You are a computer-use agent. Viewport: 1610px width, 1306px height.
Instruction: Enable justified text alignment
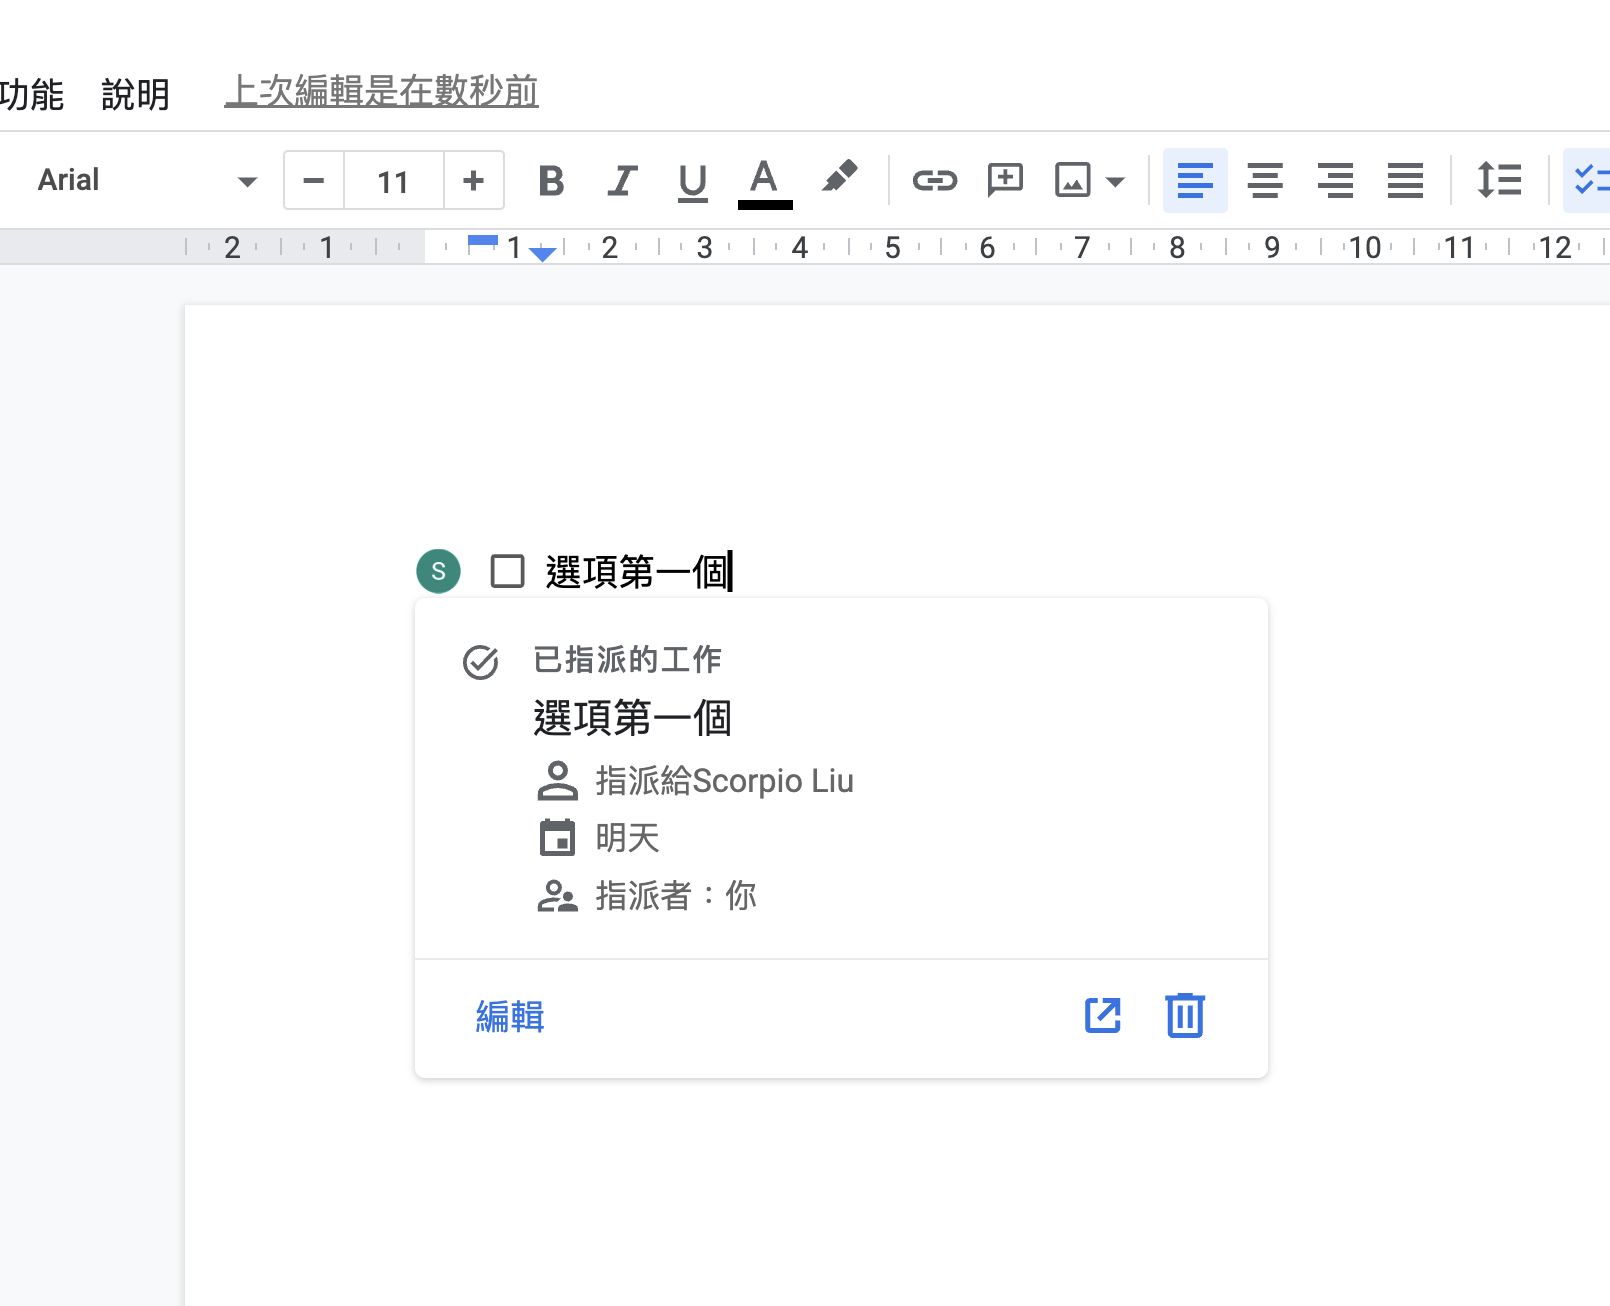[x=1405, y=181]
